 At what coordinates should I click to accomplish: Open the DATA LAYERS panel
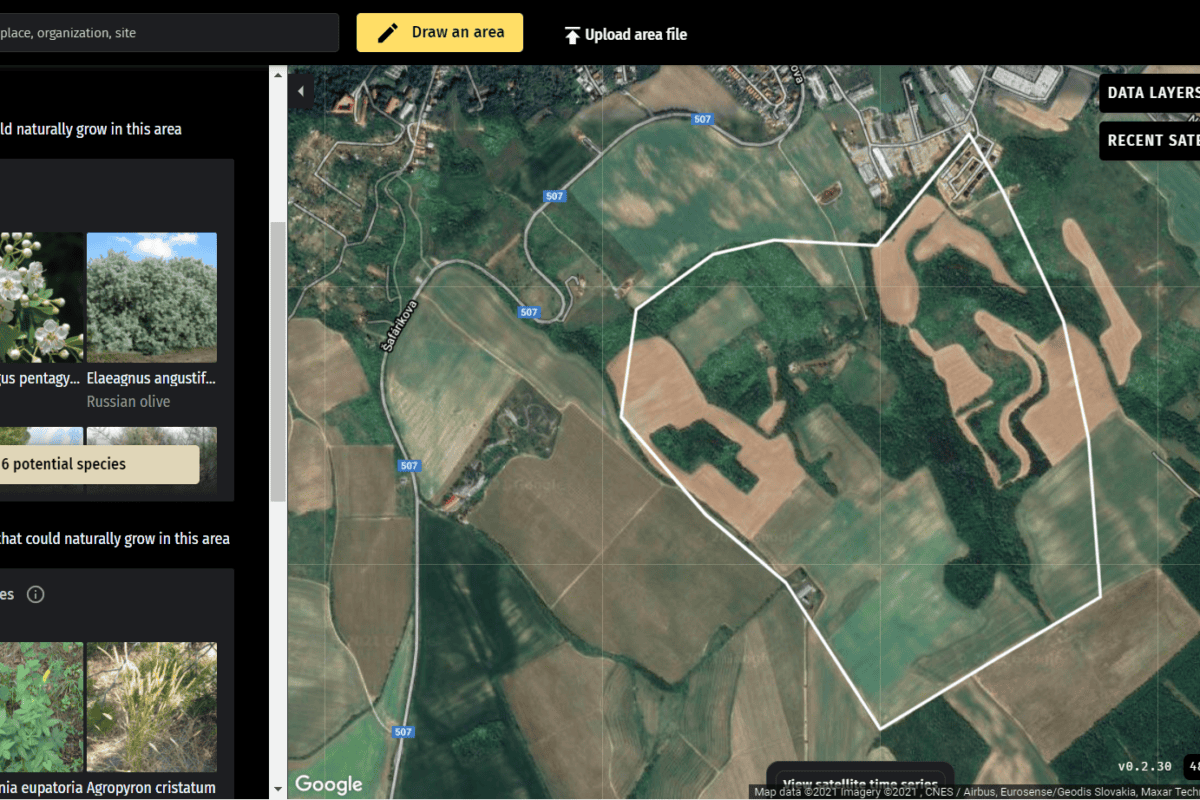[x=1155, y=92]
